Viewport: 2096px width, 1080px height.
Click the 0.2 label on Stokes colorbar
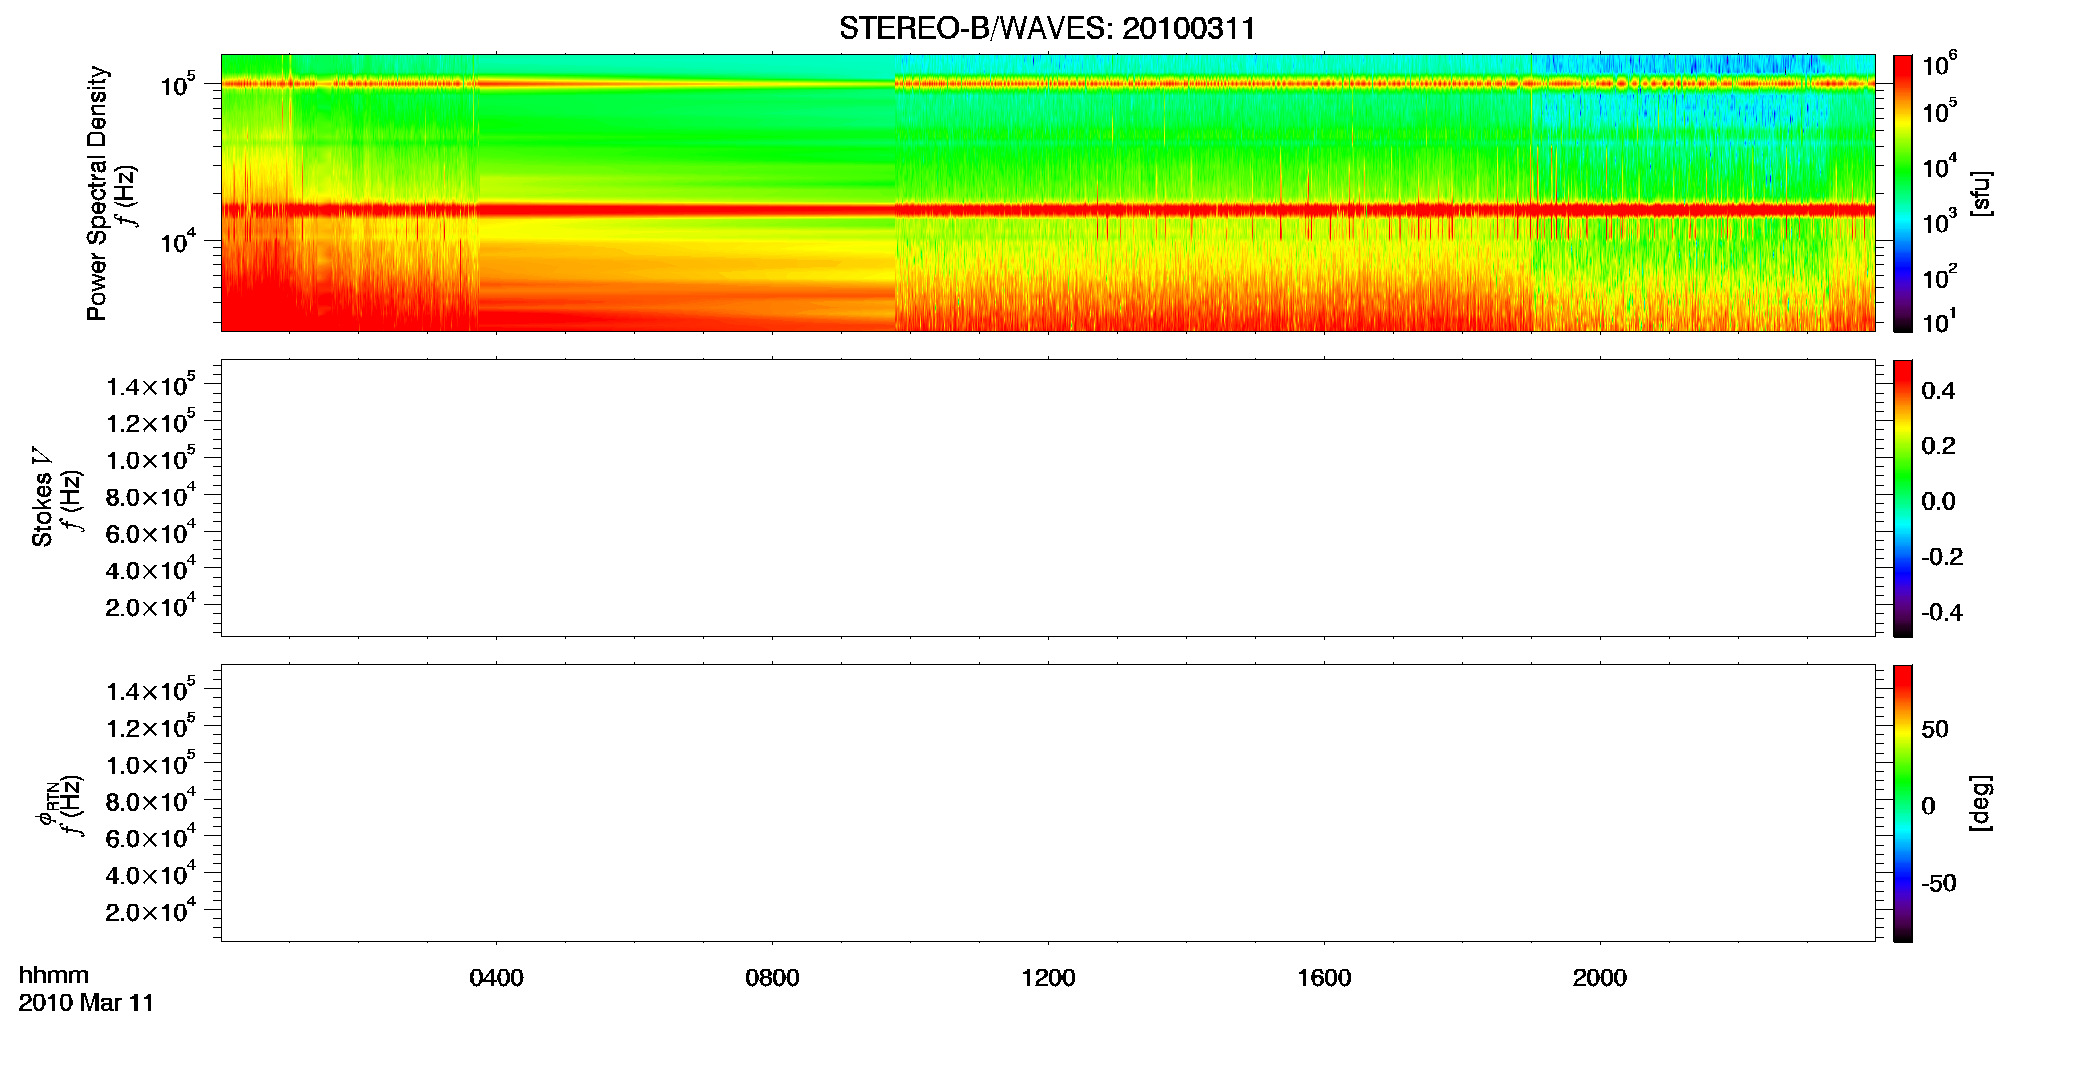tap(1938, 446)
